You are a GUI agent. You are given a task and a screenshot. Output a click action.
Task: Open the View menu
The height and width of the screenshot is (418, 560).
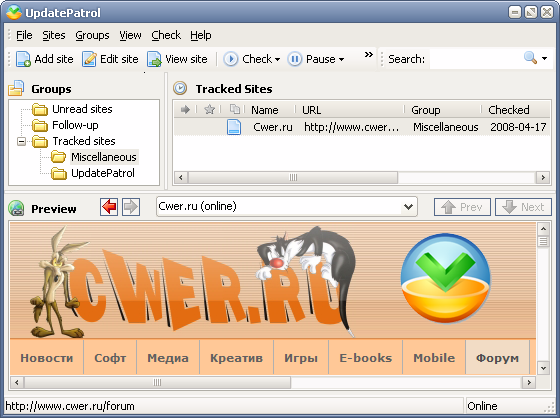click(x=130, y=35)
